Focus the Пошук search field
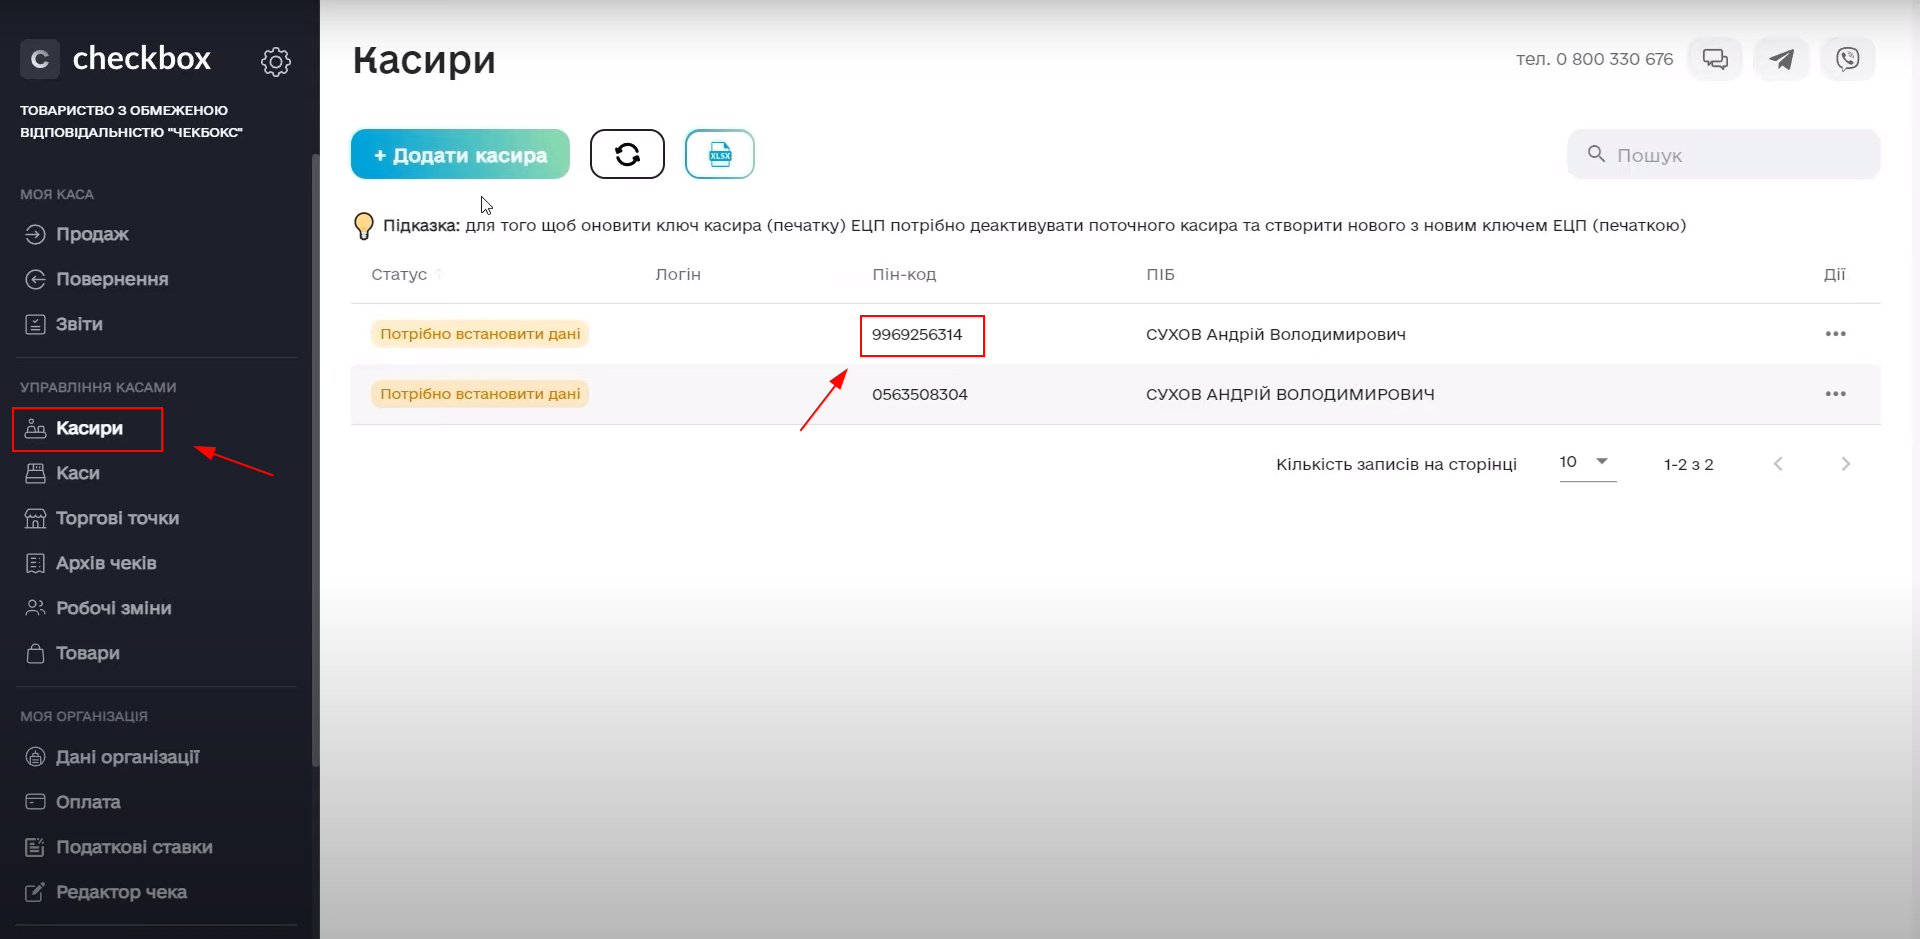The width and height of the screenshot is (1920, 939). [x=1724, y=154]
